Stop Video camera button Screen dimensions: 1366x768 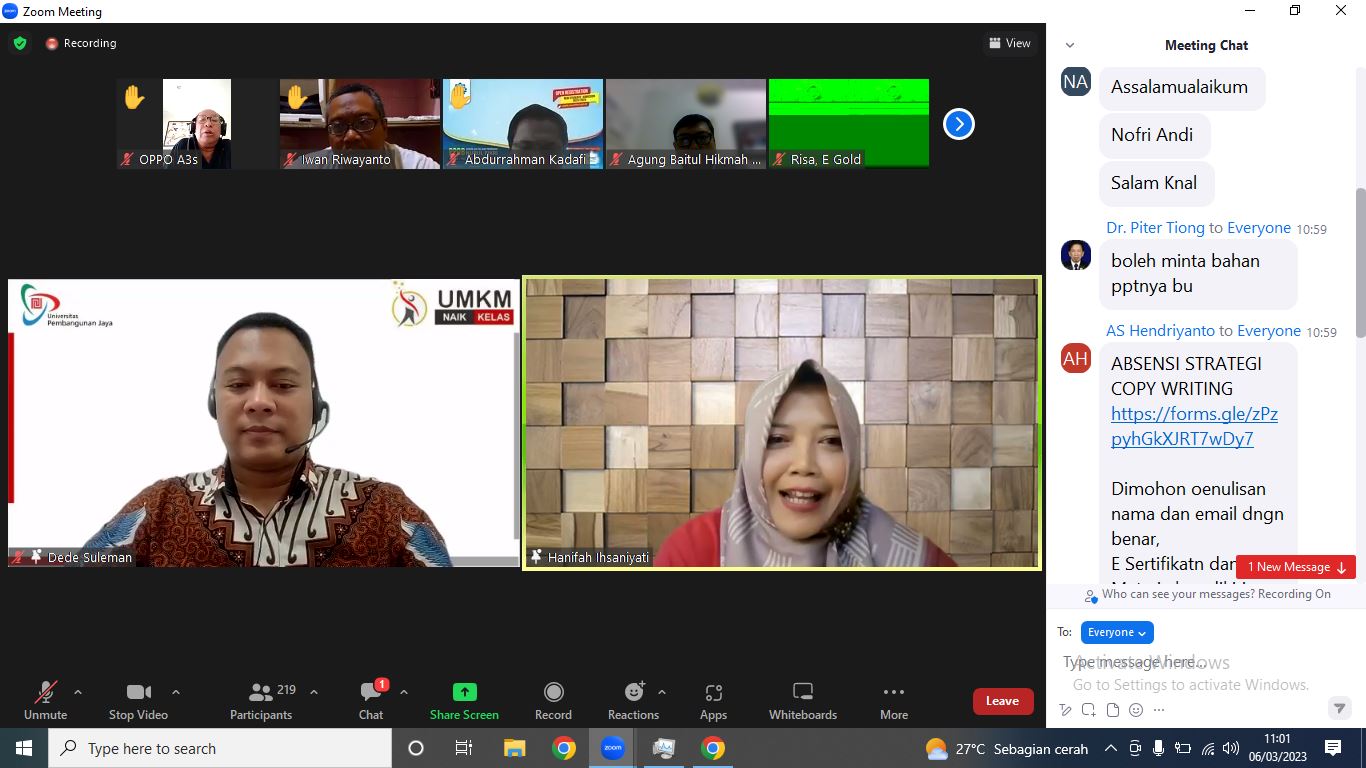(x=138, y=700)
